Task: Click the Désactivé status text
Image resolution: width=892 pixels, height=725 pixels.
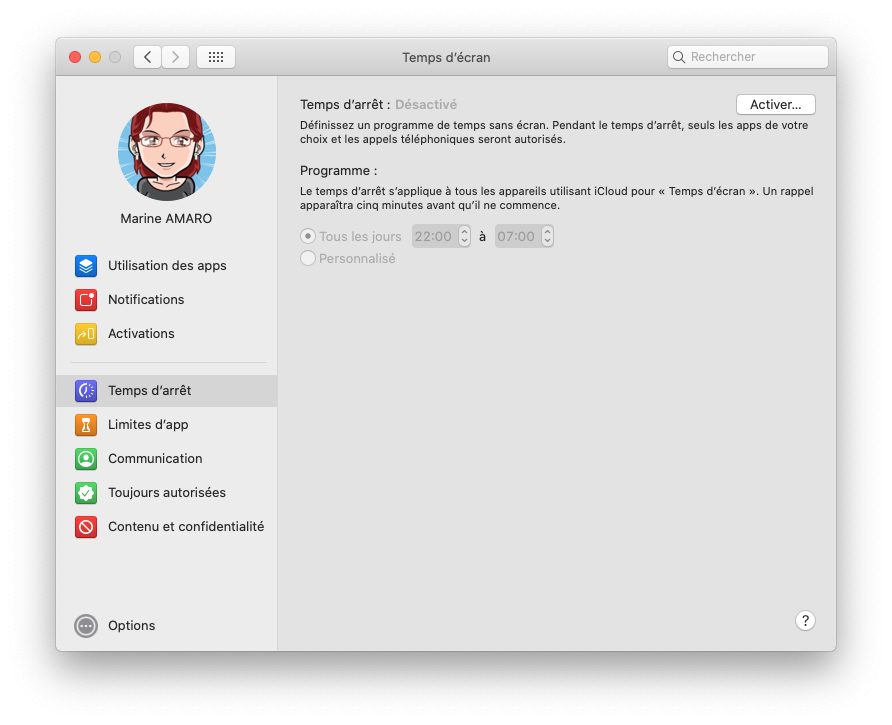Action: pos(426,105)
